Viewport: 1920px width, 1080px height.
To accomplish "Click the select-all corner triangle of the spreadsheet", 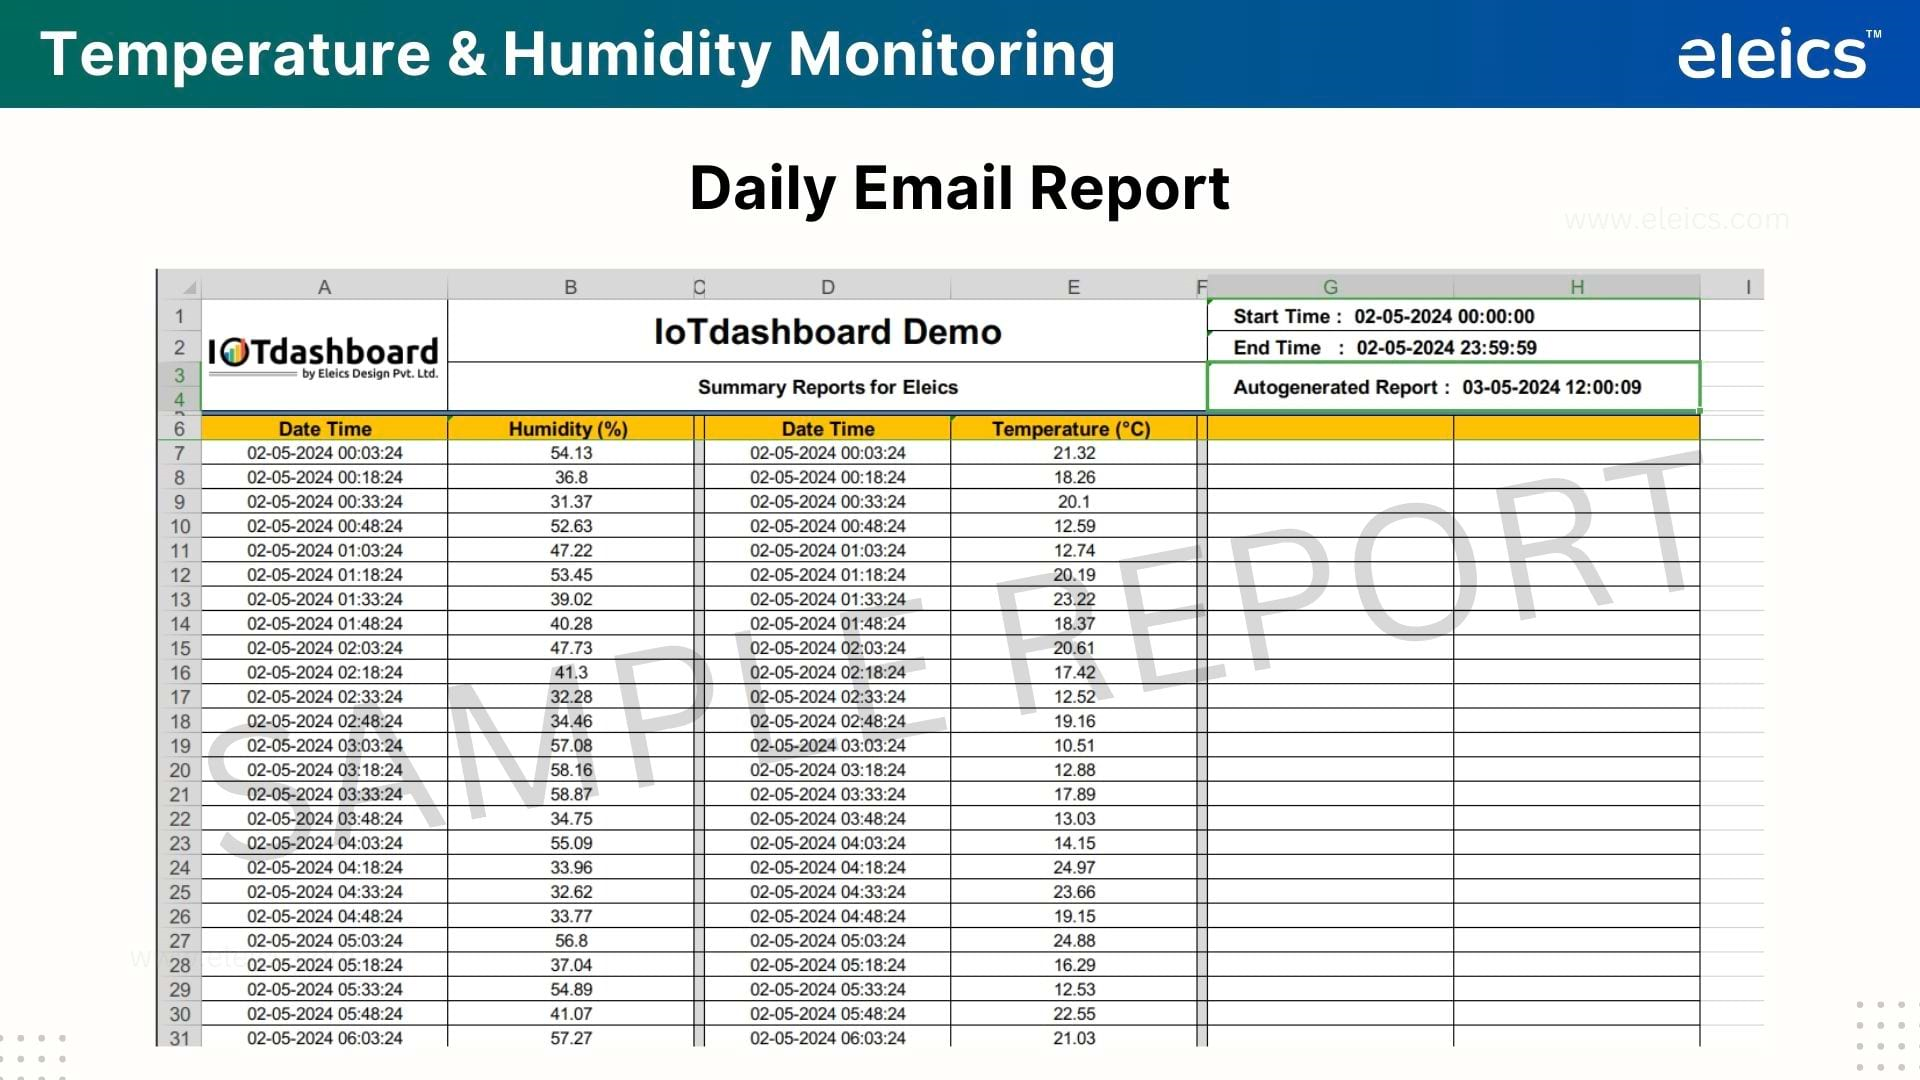I will click(189, 288).
